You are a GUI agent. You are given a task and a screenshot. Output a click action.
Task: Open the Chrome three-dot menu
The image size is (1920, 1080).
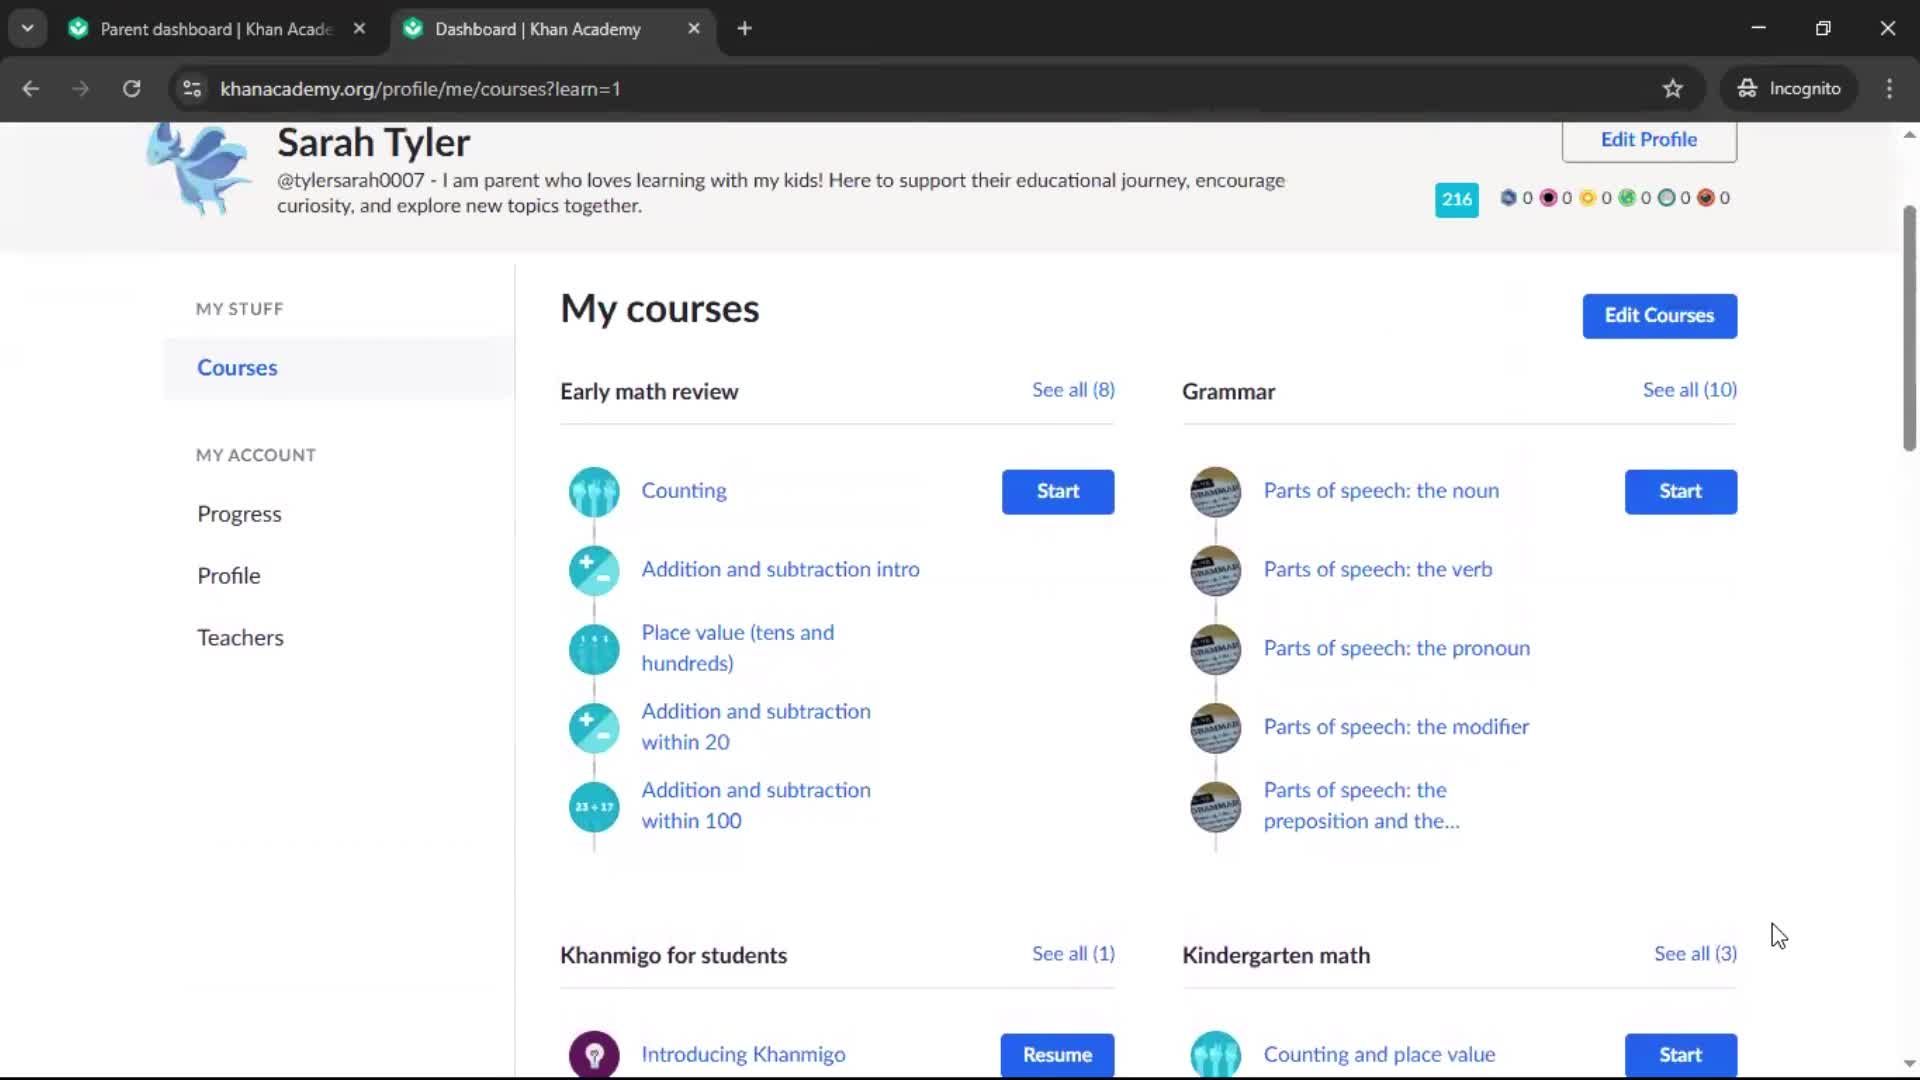tap(1889, 89)
